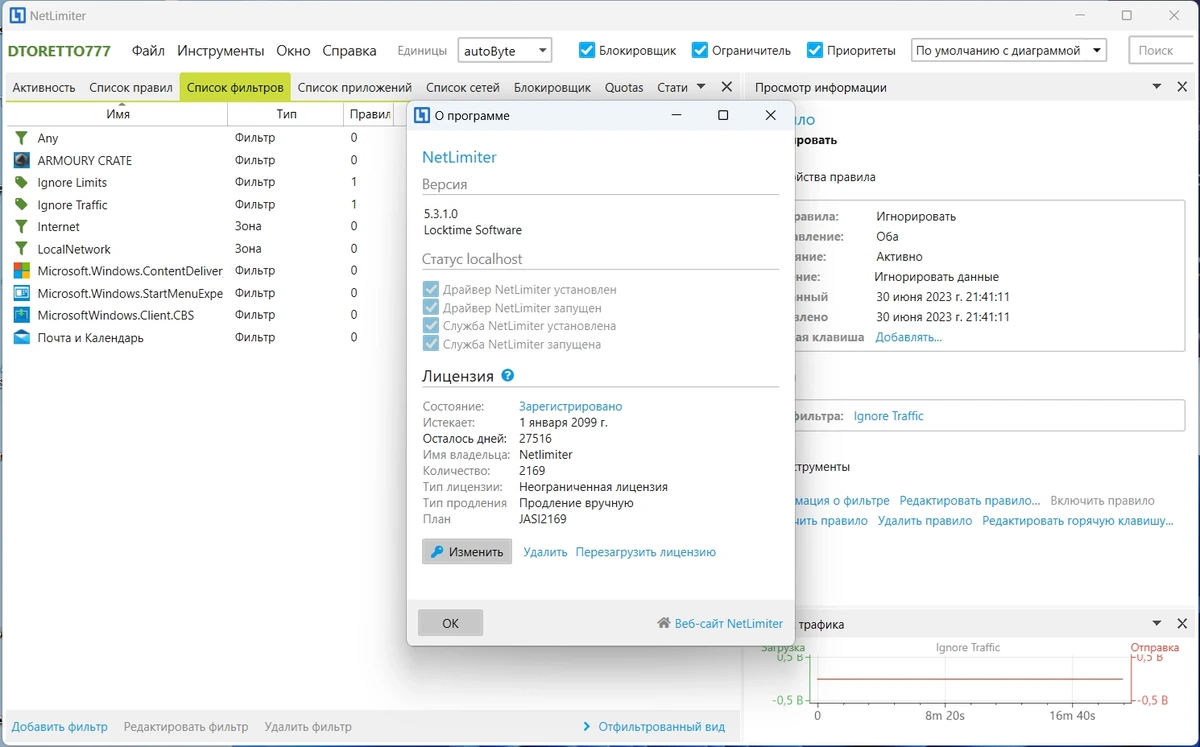The width and height of the screenshot is (1200, 747).
Task: Switch to the Список приложений tab
Action: click(355, 87)
